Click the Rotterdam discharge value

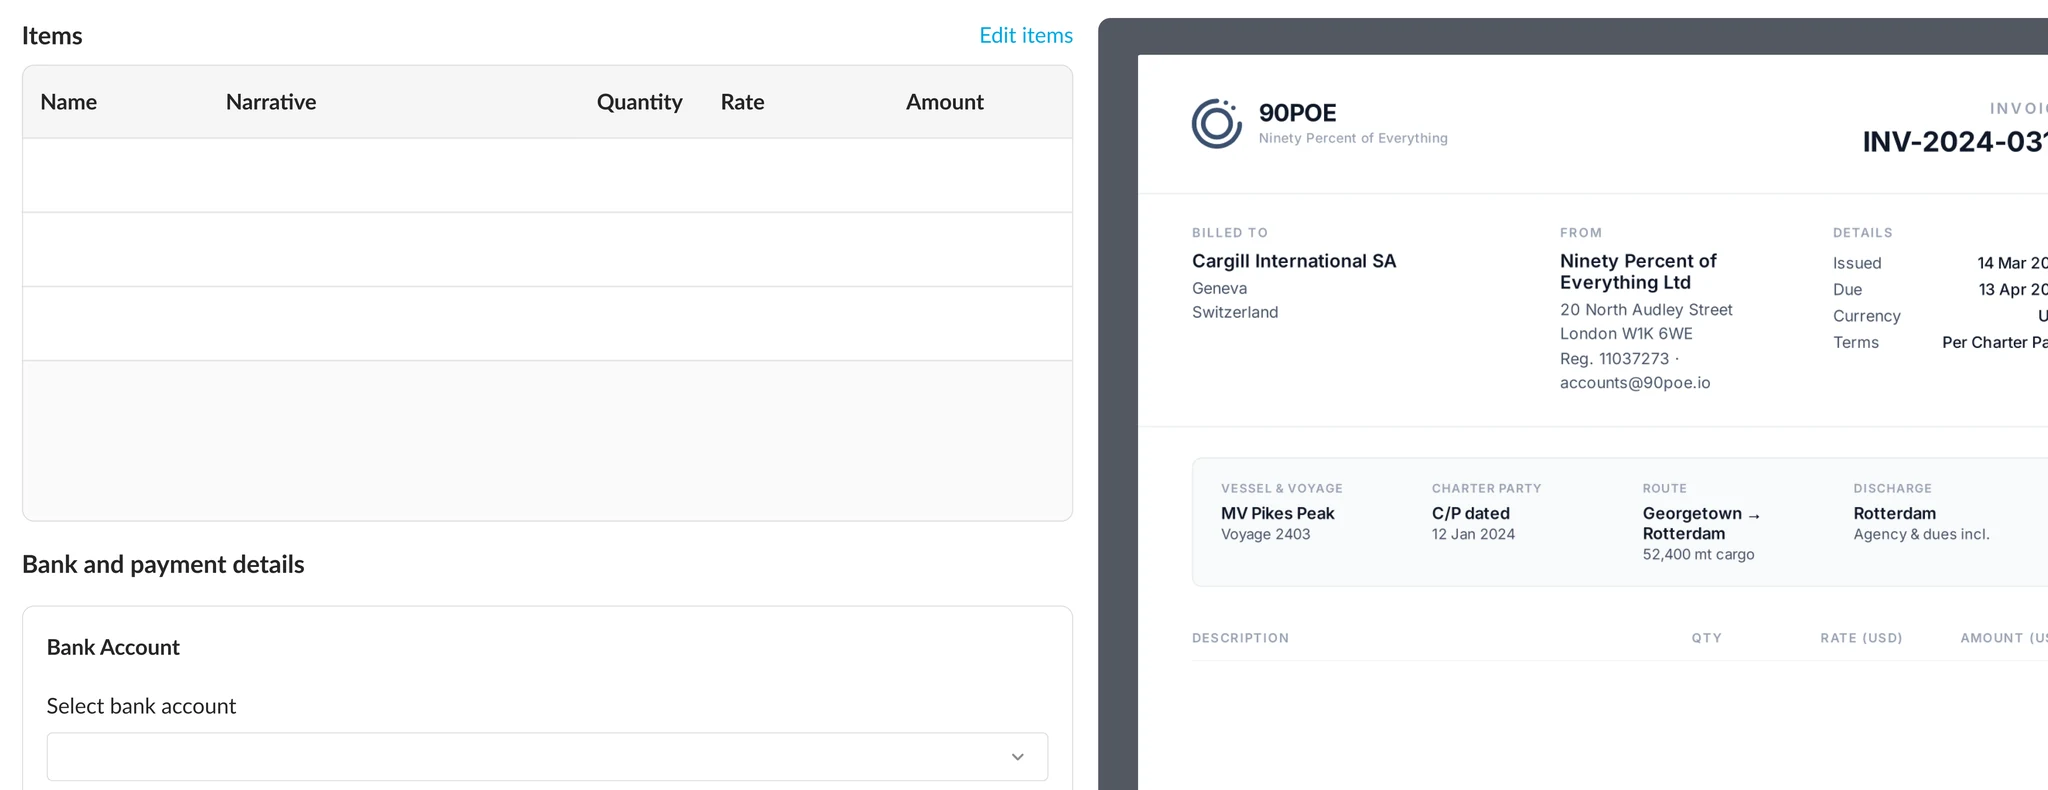point(1894,513)
